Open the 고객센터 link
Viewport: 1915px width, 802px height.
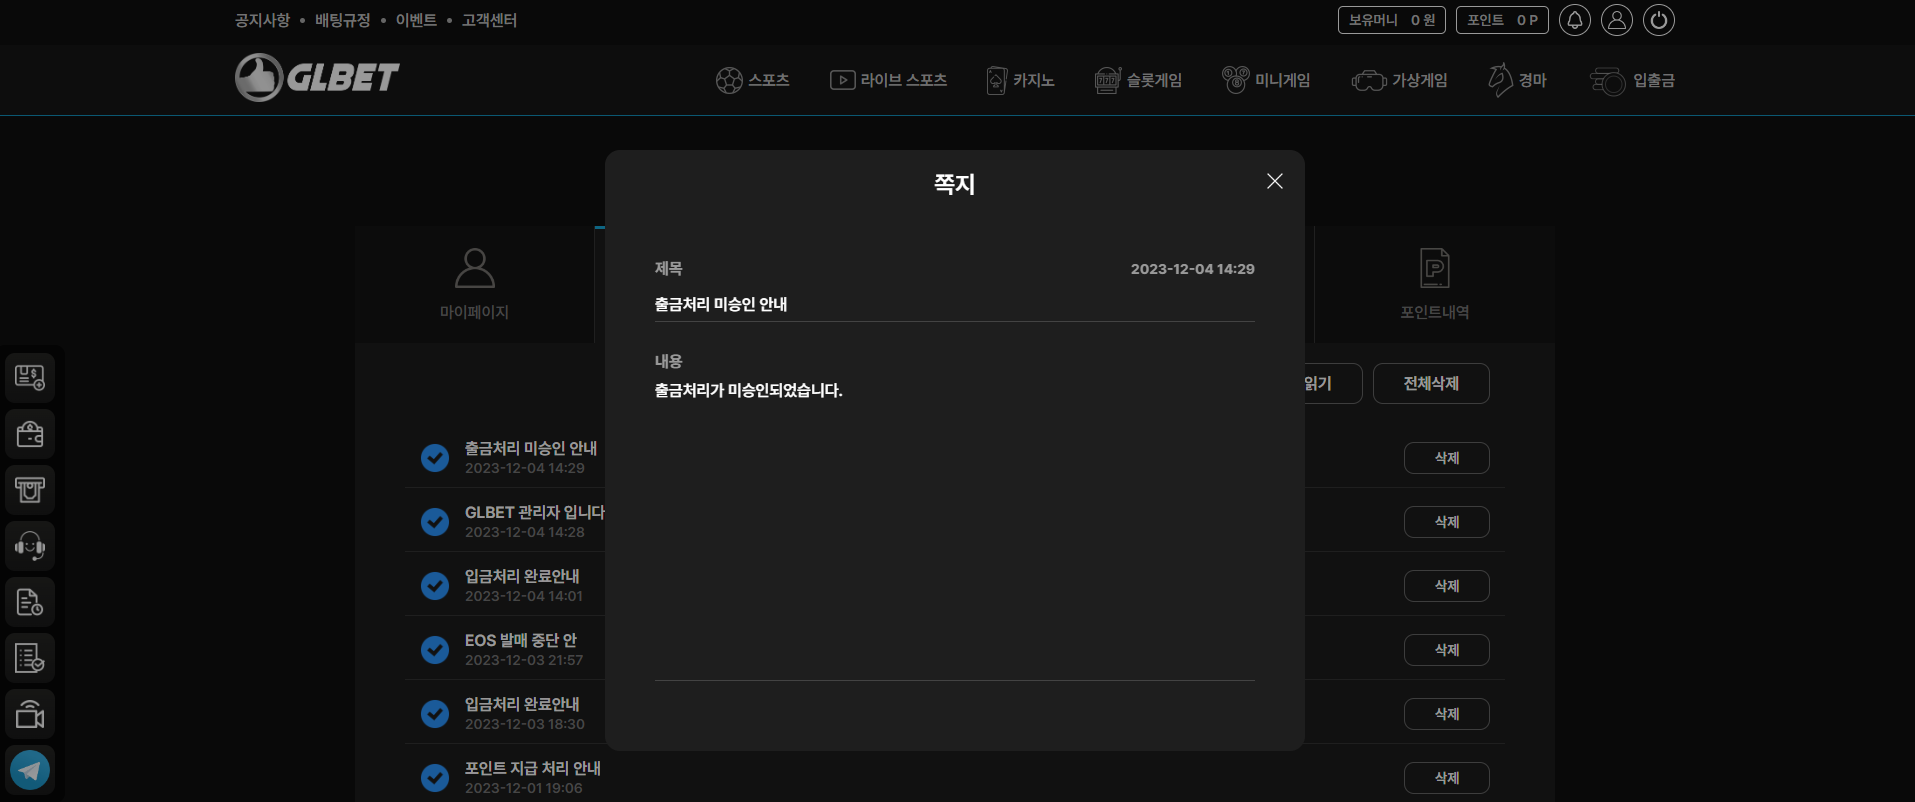coord(489,20)
